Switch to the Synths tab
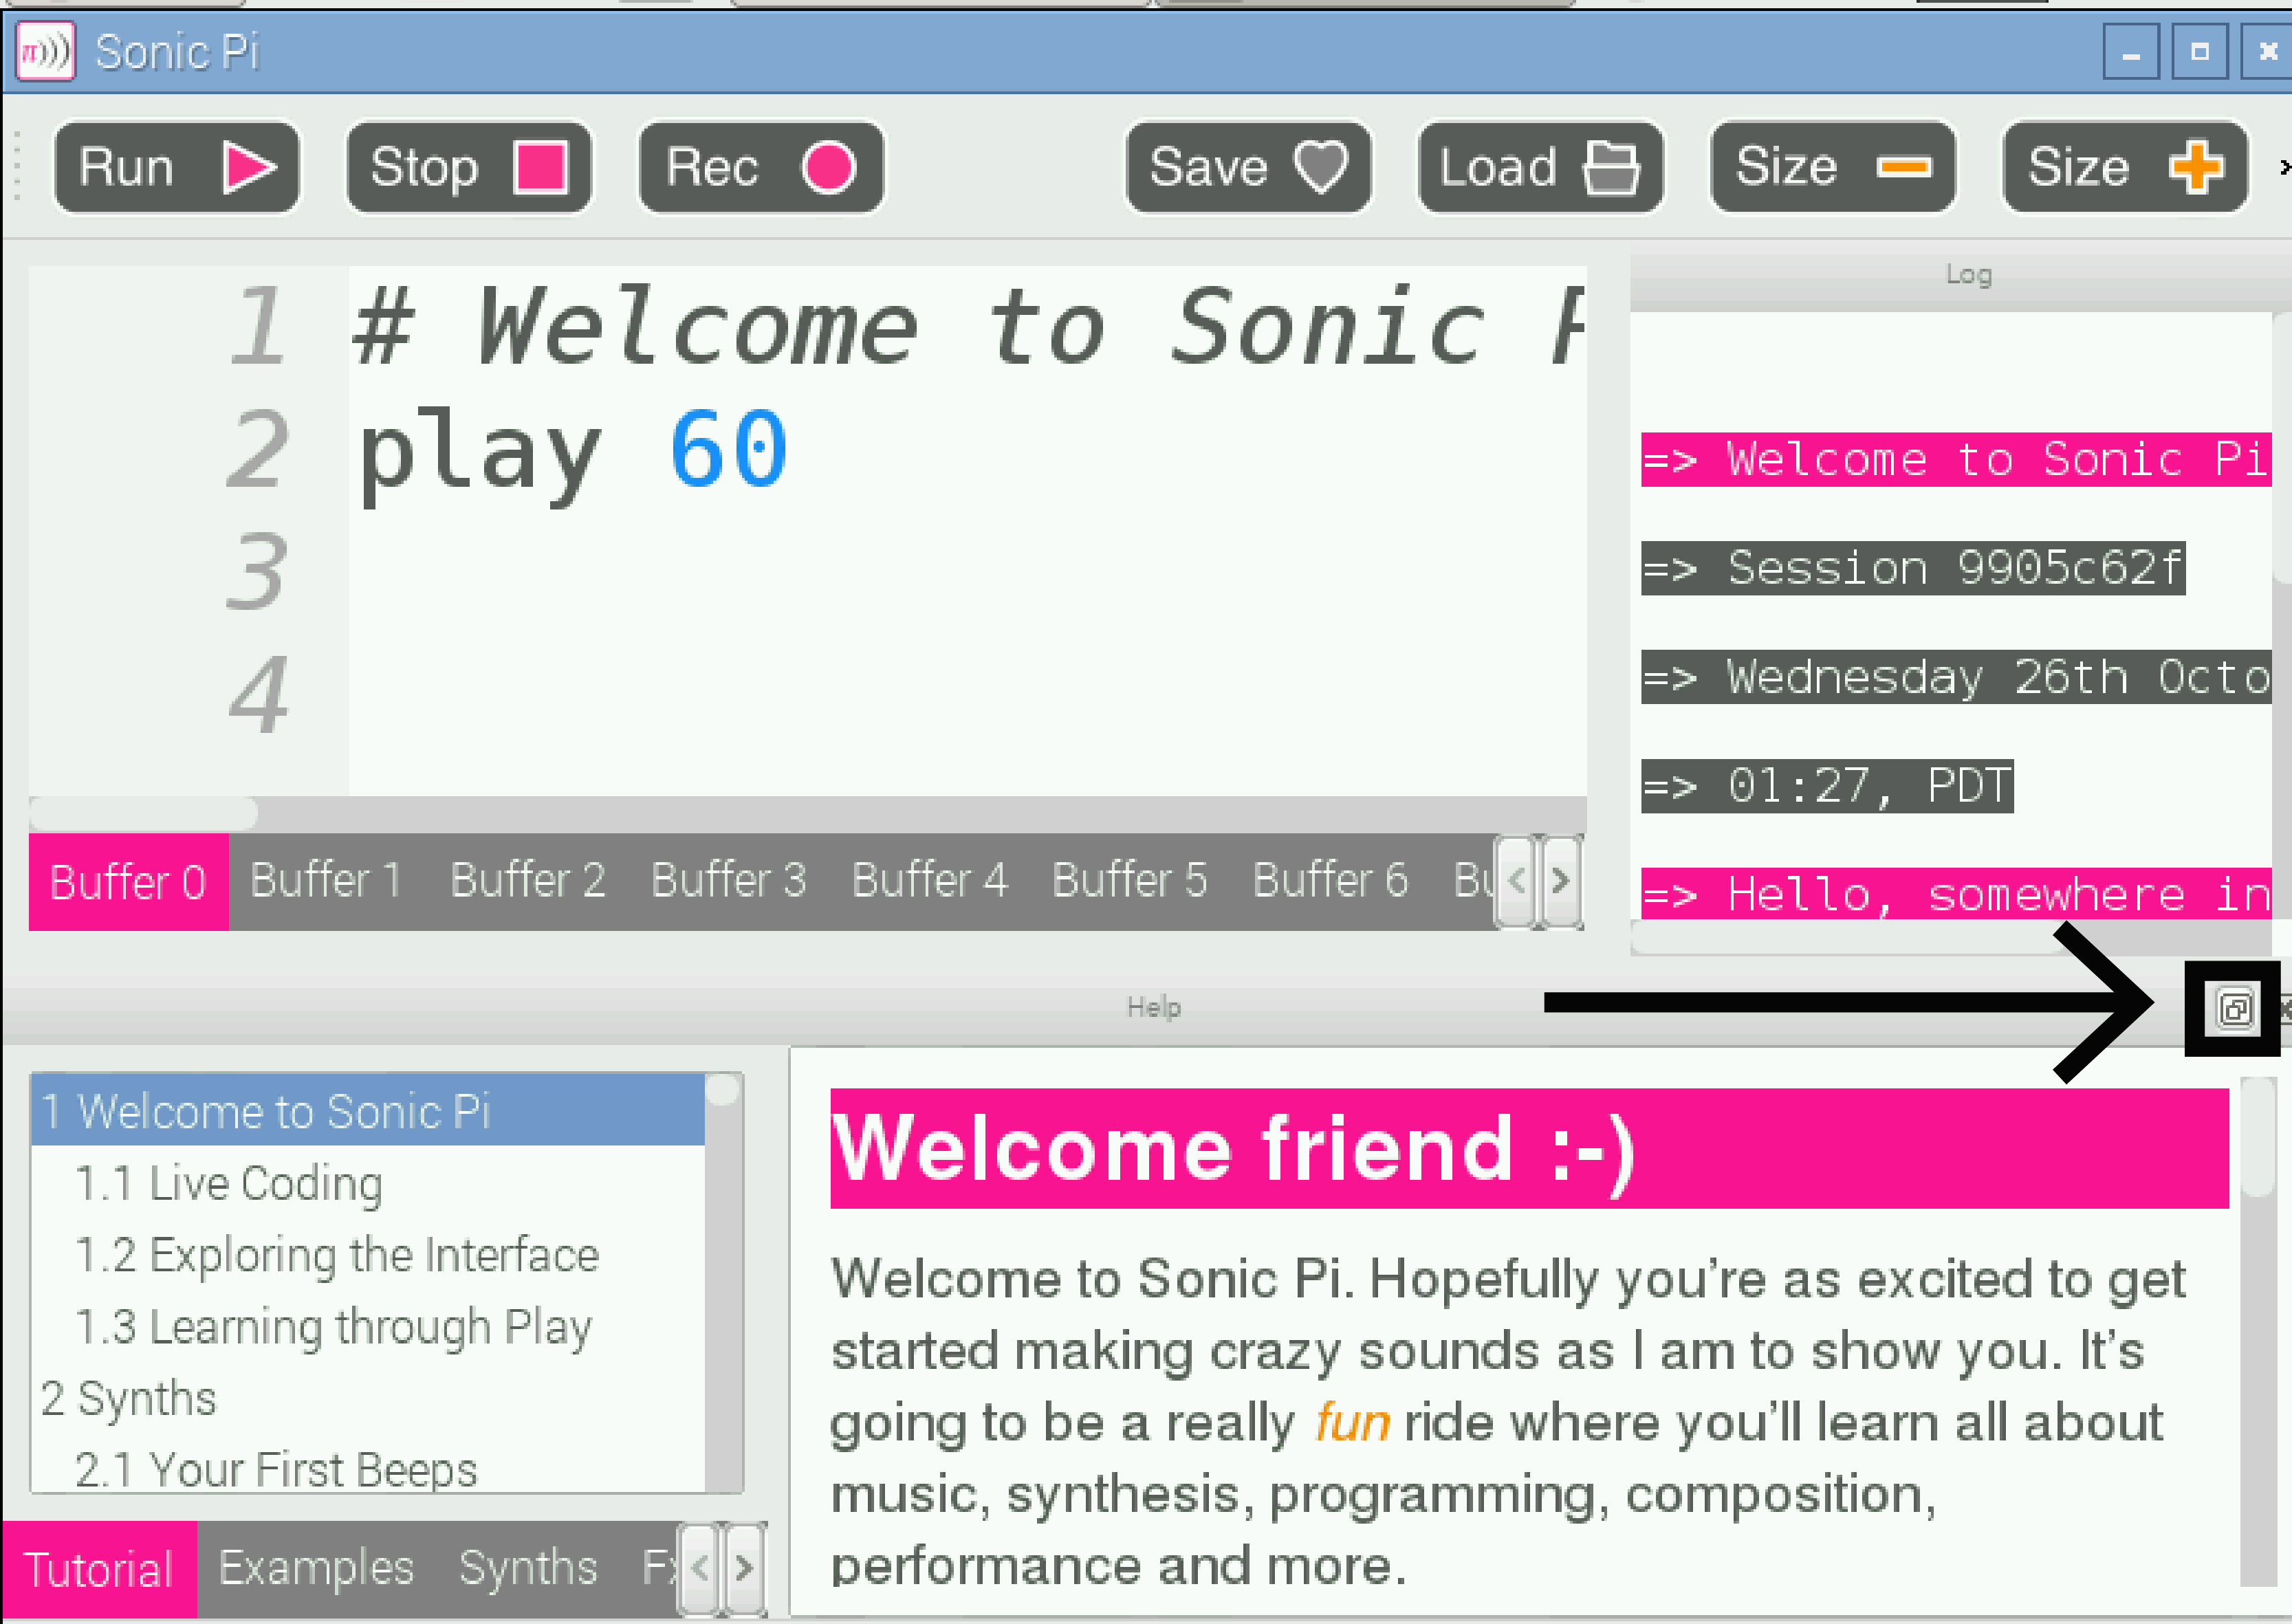This screenshot has height=1624, width=2292. tap(527, 1568)
